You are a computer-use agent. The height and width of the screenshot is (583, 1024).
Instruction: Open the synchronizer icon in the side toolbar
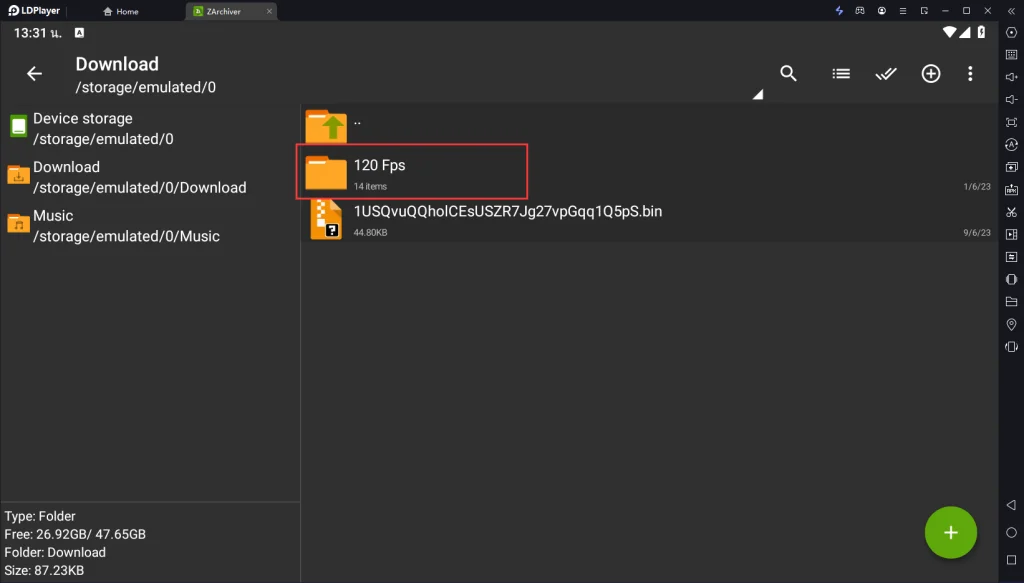[x=1012, y=257]
